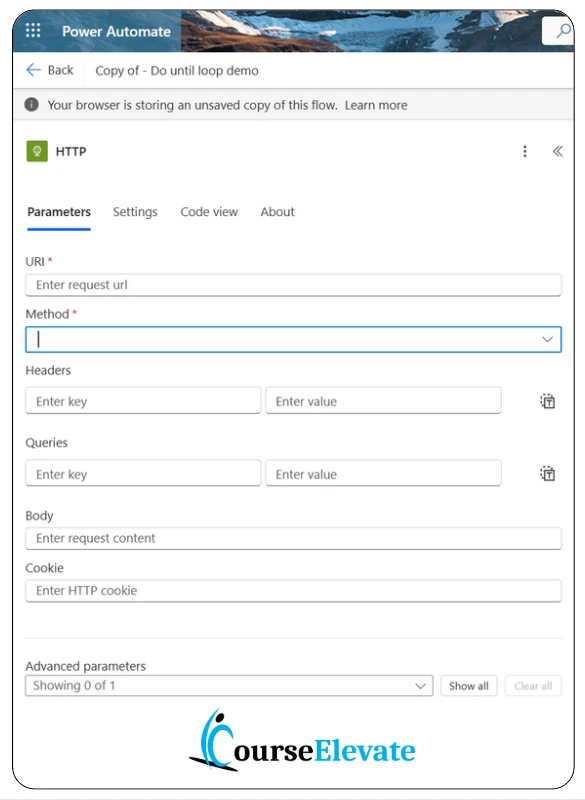Viewport: 585px width, 800px height.
Task: Click the search magnifier icon
Action: click(x=562, y=30)
